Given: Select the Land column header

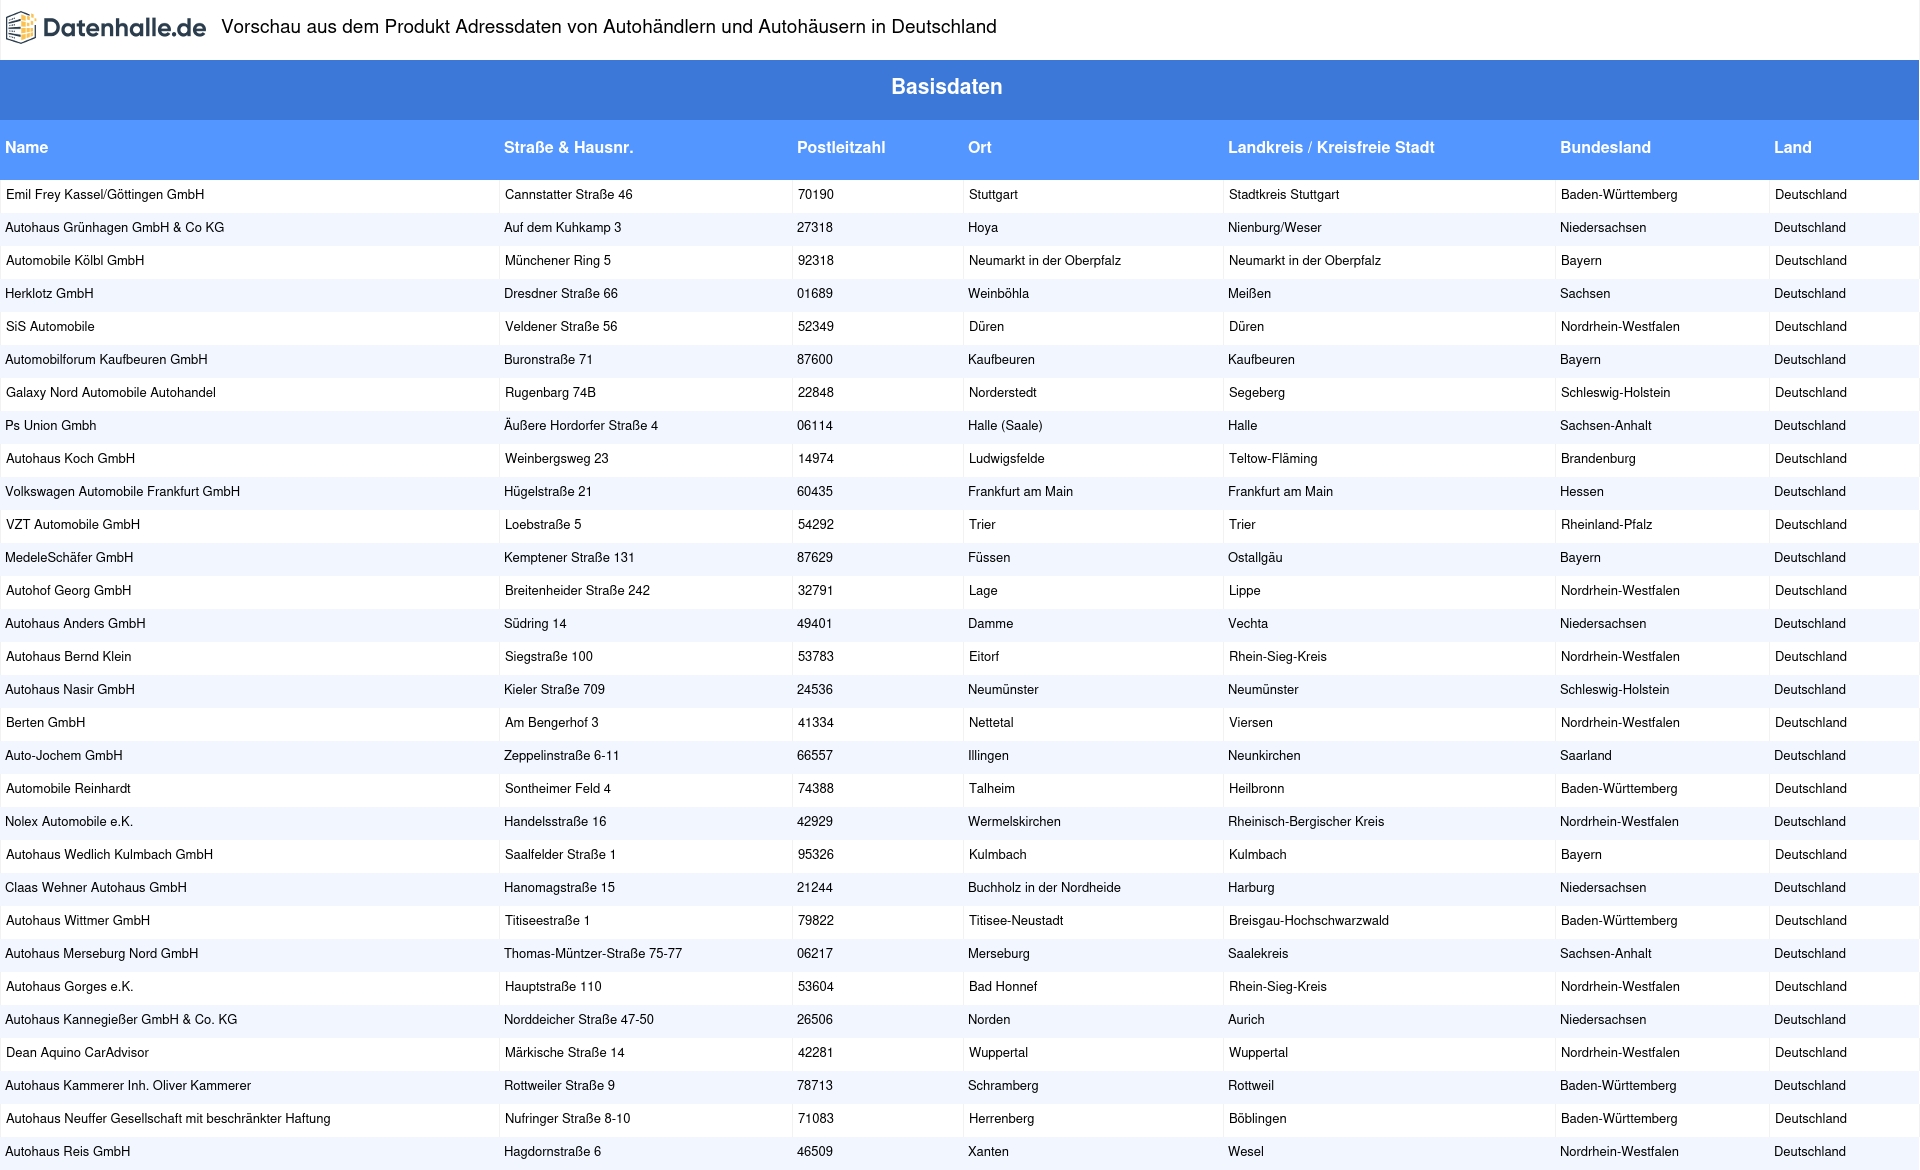Looking at the screenshot, I should coord(1793,147).
